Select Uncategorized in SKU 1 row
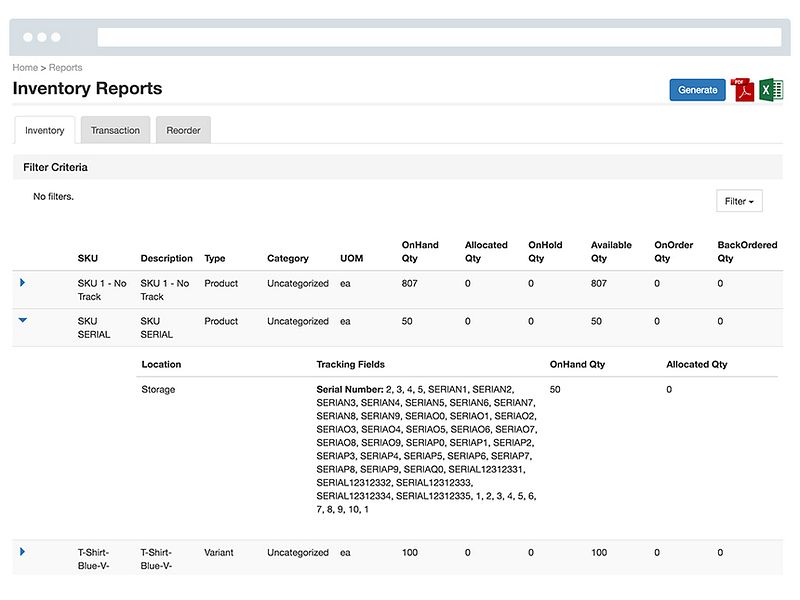 point(298,283)
